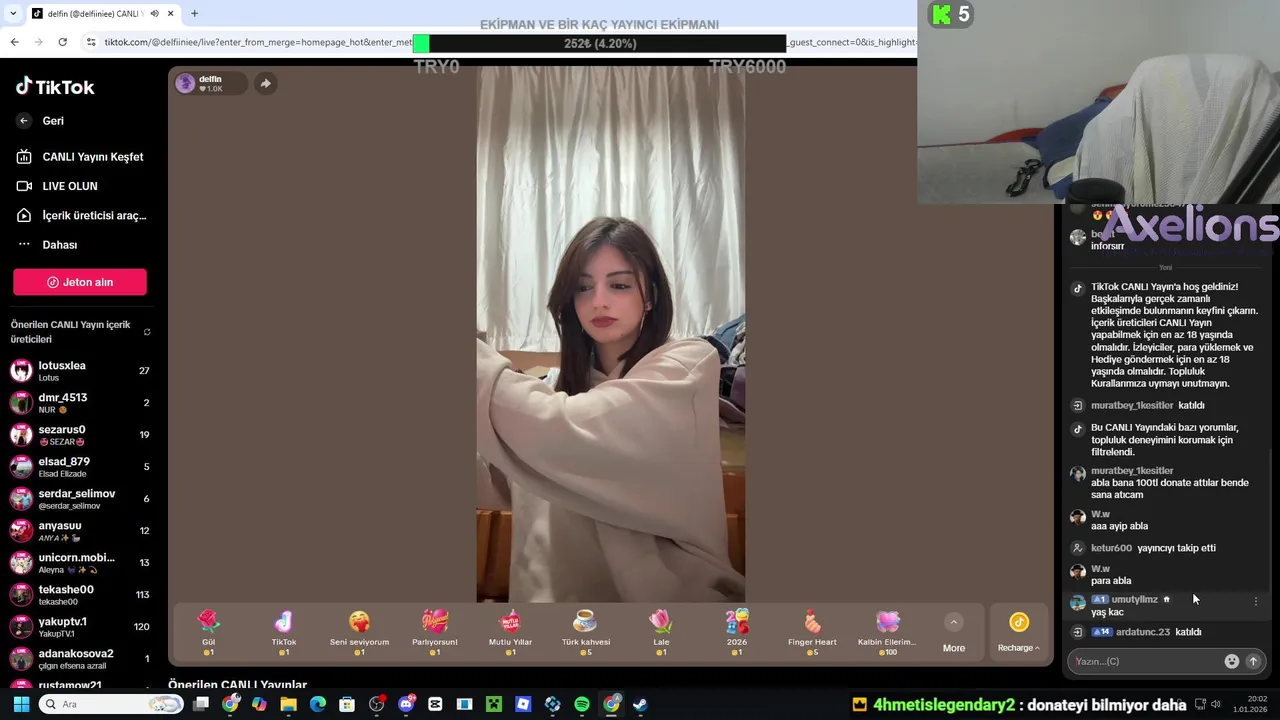Screen dimensions: 1280x720
Task: Send the Mutlu Yıllar gift
Action: pyautogui.click(x=510, y=633)
